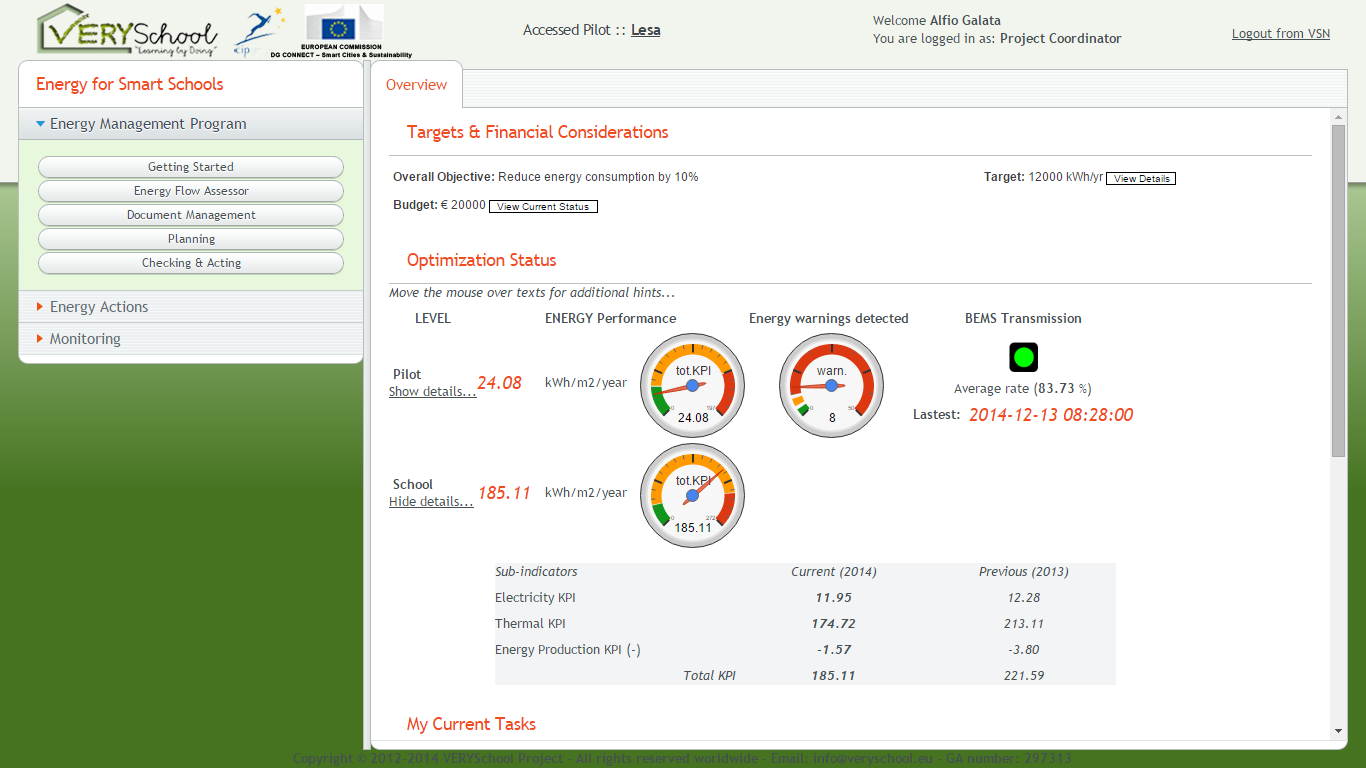The width and height of the screenshot is (1366, 768).
Task: Select the Overview tab
Action: [416, 85]
